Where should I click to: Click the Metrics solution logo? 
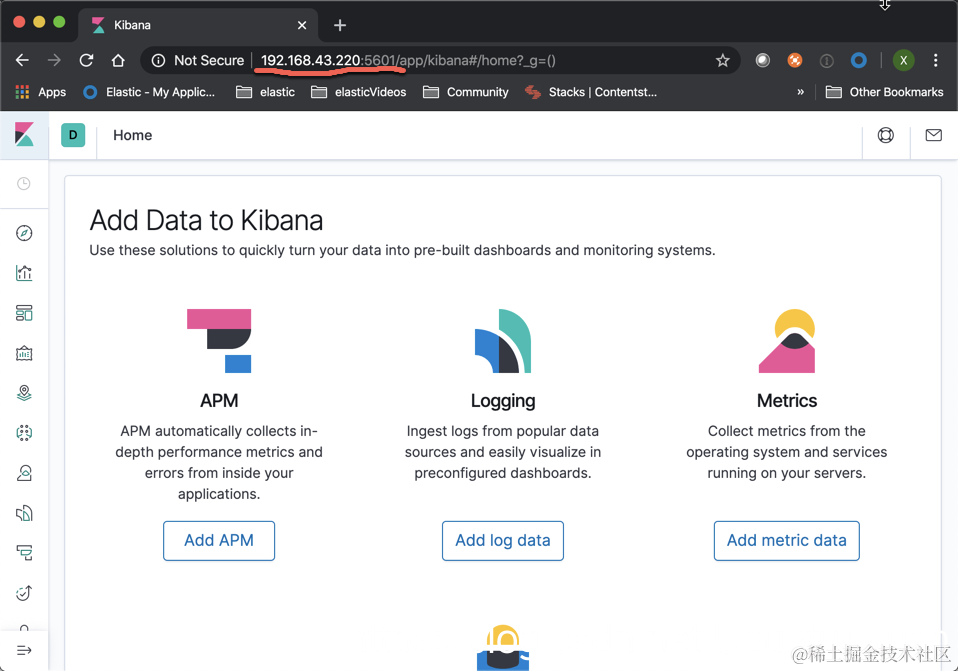tap(787, 341)
